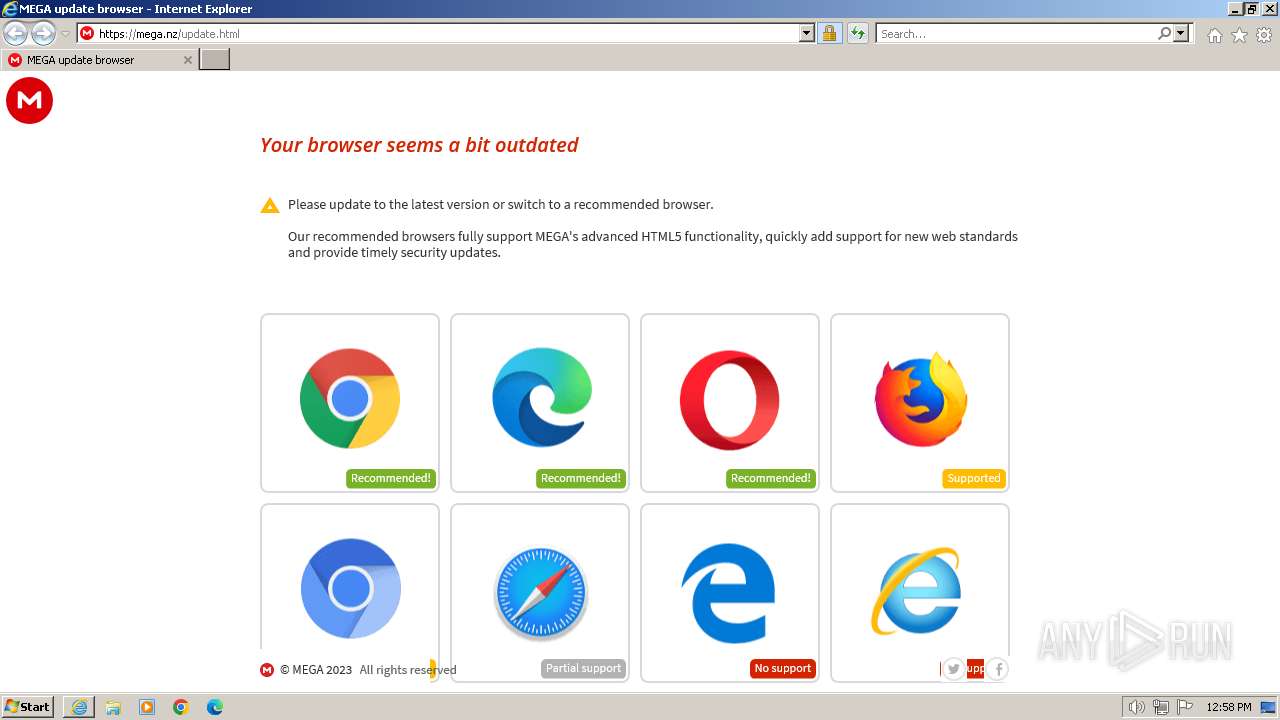Click the Partial support badge under Safari
1280x720 pixels.
tap(583, 668)
